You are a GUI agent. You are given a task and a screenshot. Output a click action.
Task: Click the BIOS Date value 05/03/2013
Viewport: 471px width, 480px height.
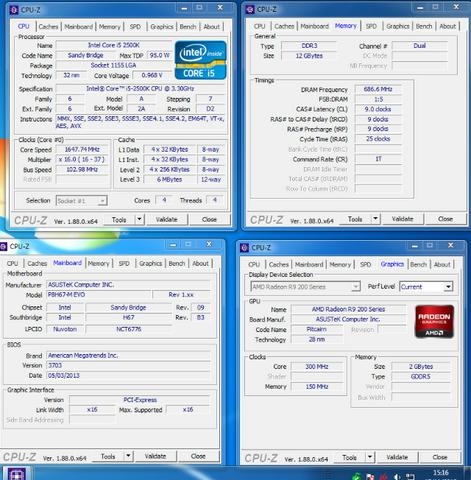pyautogui.click(x=128, y=376)
